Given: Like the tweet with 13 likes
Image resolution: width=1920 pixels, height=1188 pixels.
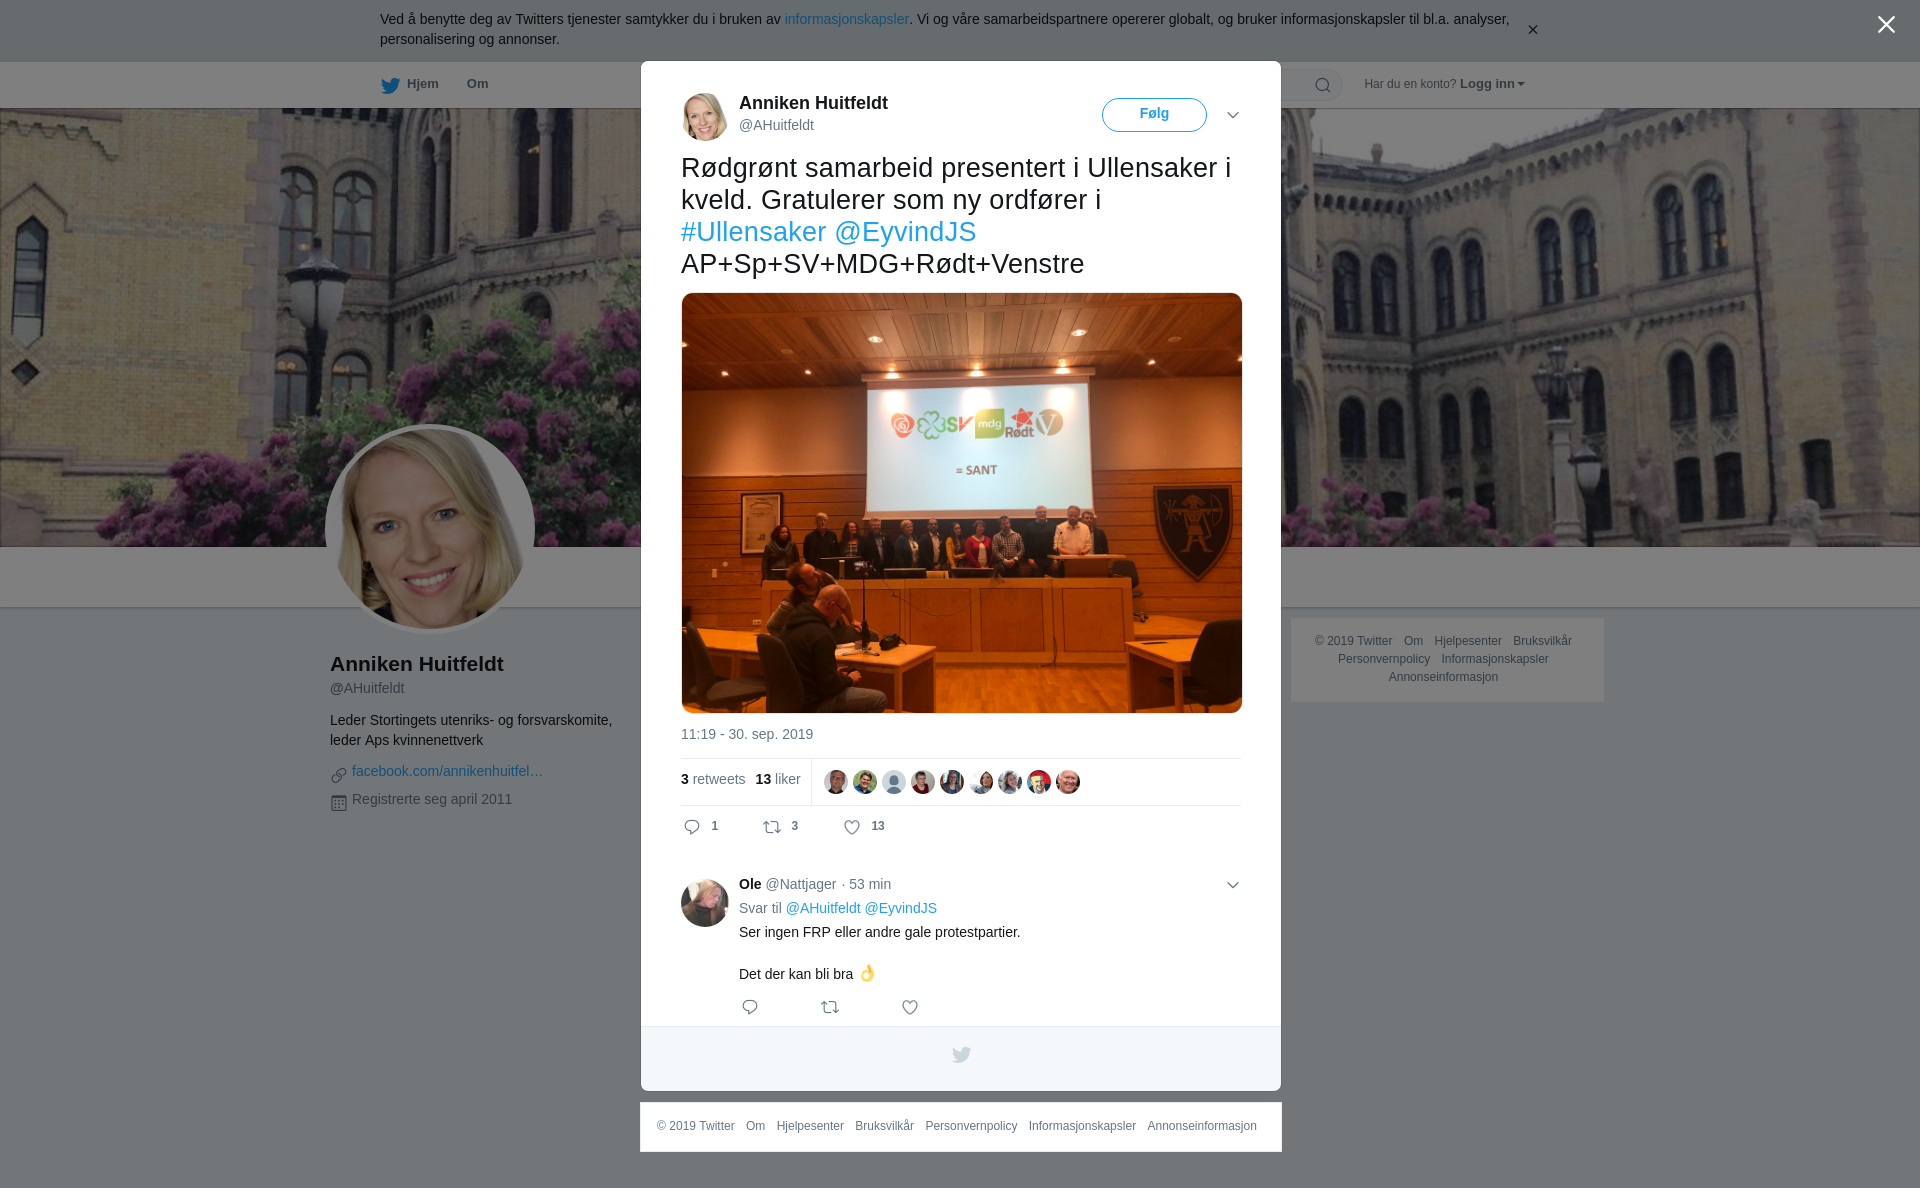Looking at the screenshot, I should [852, 827].
